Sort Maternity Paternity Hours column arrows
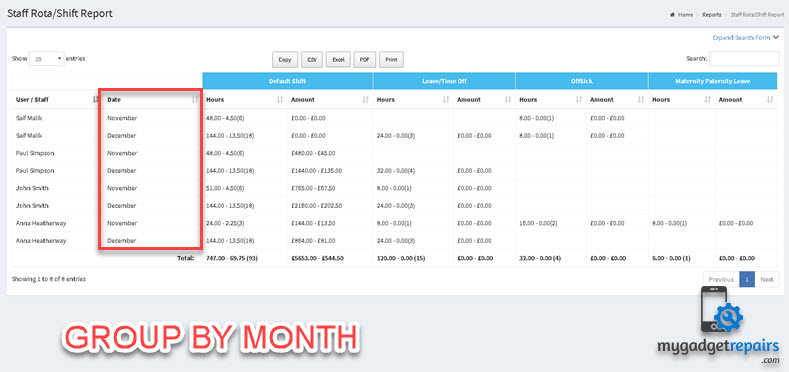The image size is (789, 372). [708, 100]
